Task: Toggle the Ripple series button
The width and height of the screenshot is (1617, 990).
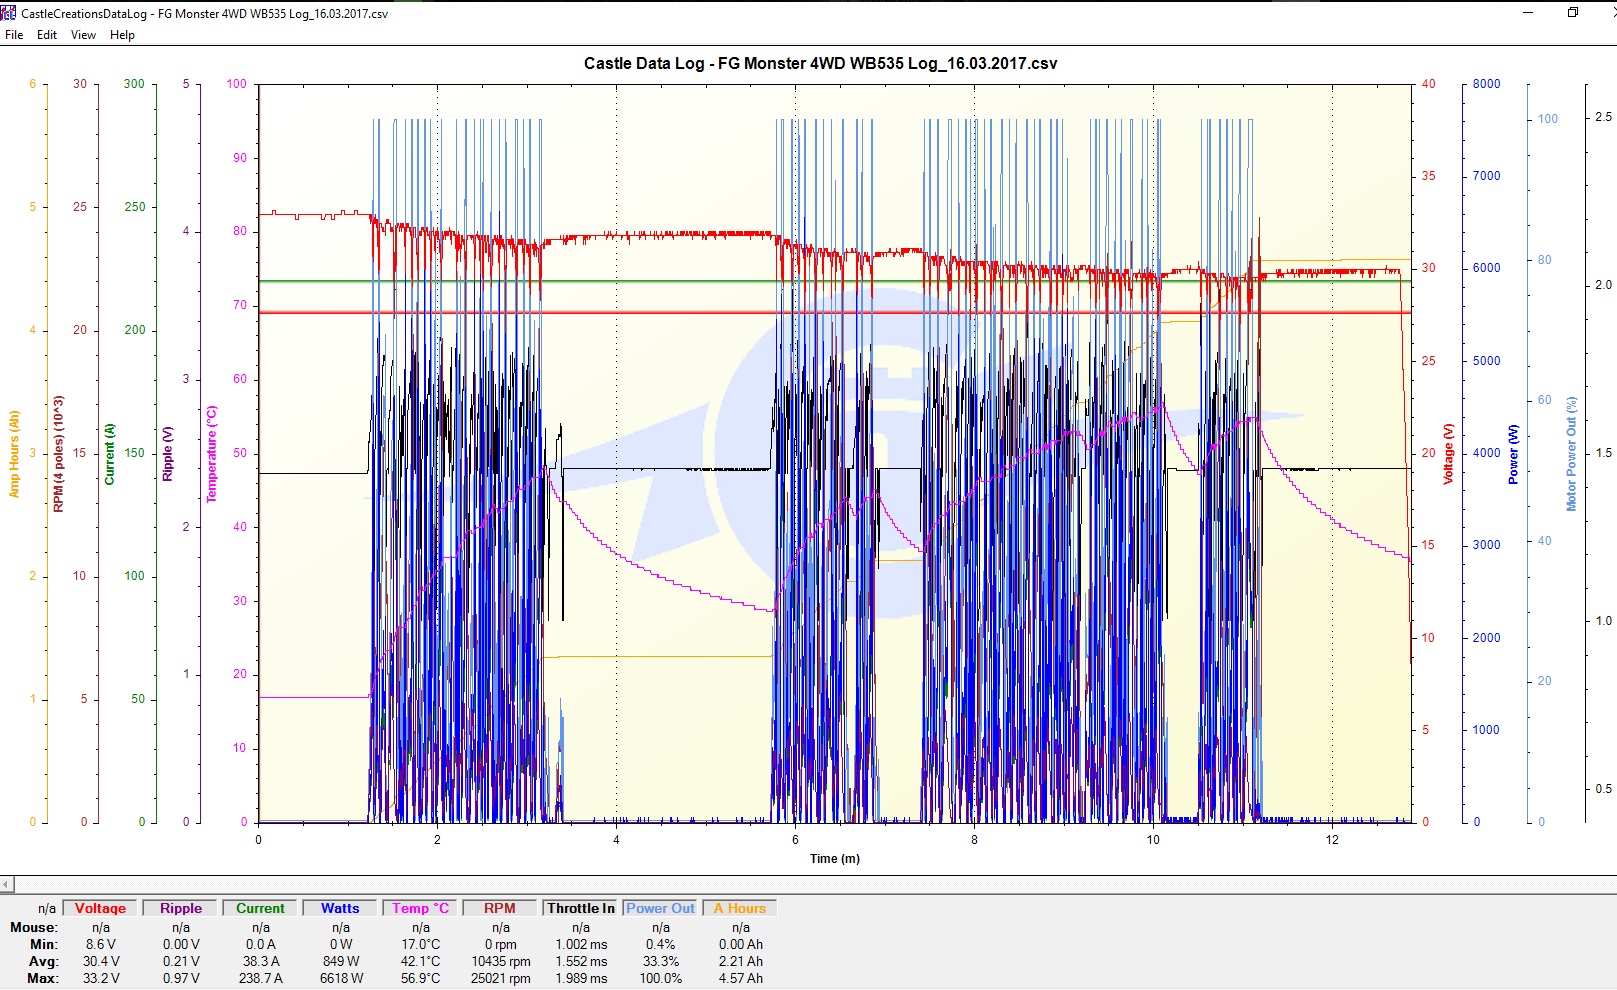Action: tap(181, 908)
